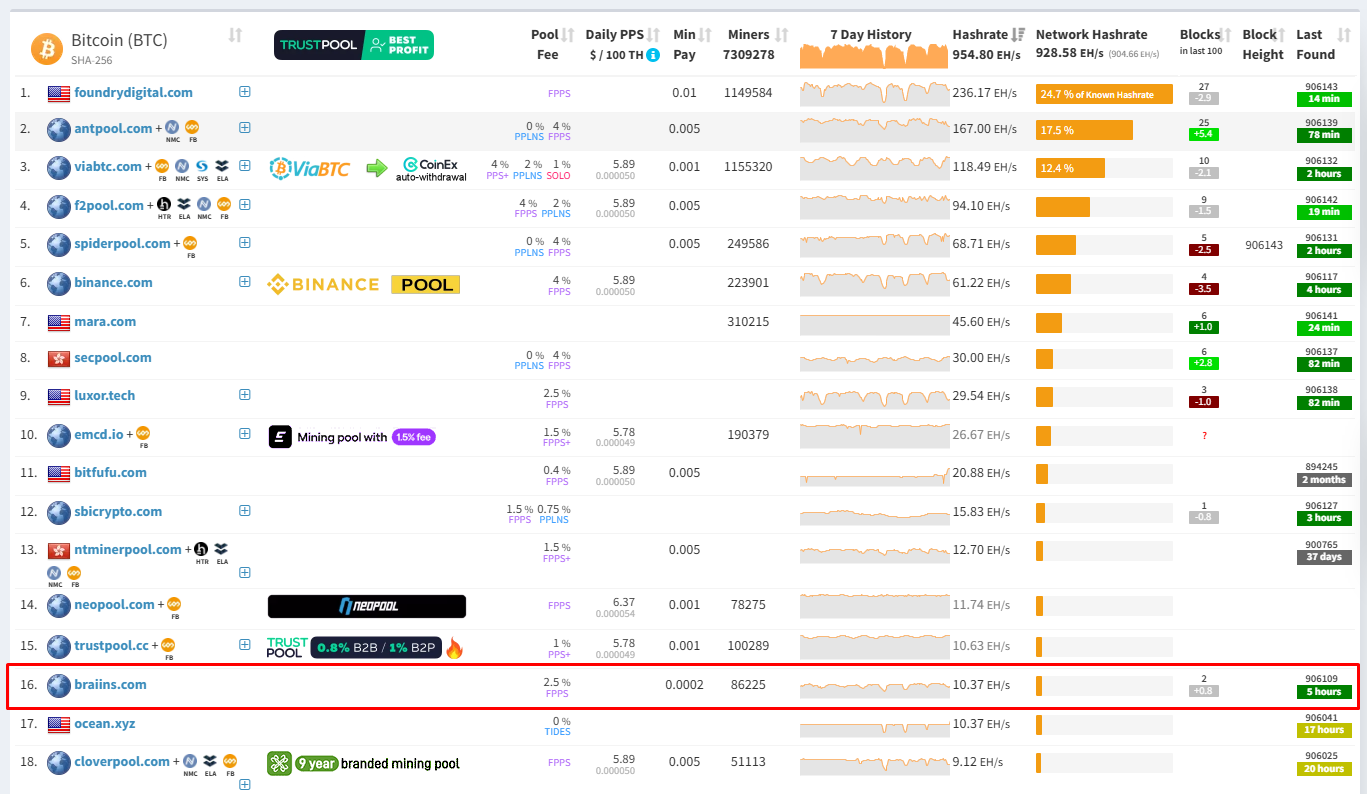Sort pools by Hashrate column
The image size is (1367, 794).
coord(1019,35)
